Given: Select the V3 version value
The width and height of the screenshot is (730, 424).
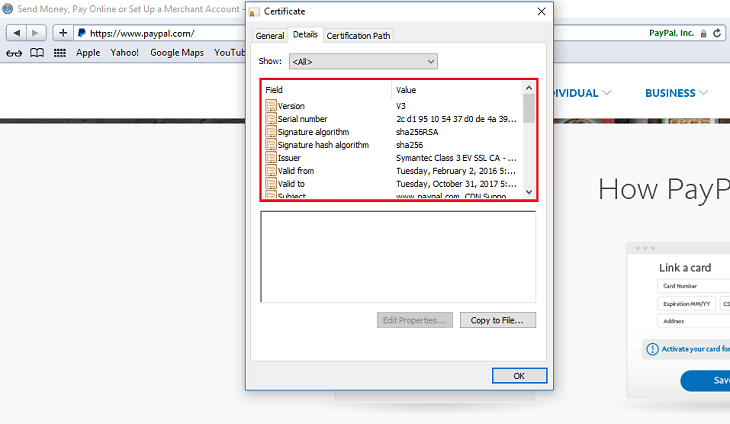Looking at the screenshot, I should pyautogui.click(x=401, y=106).
